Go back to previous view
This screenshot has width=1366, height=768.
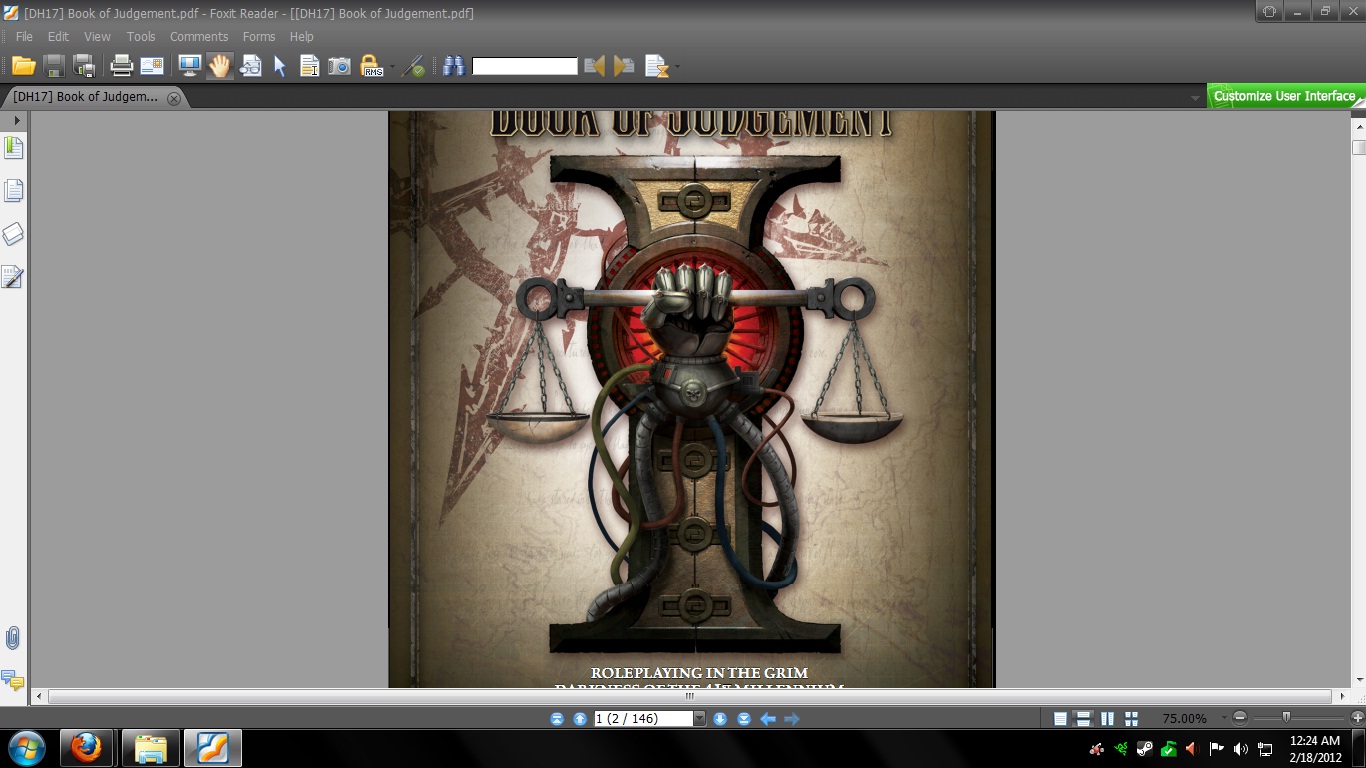click(768, 718)
